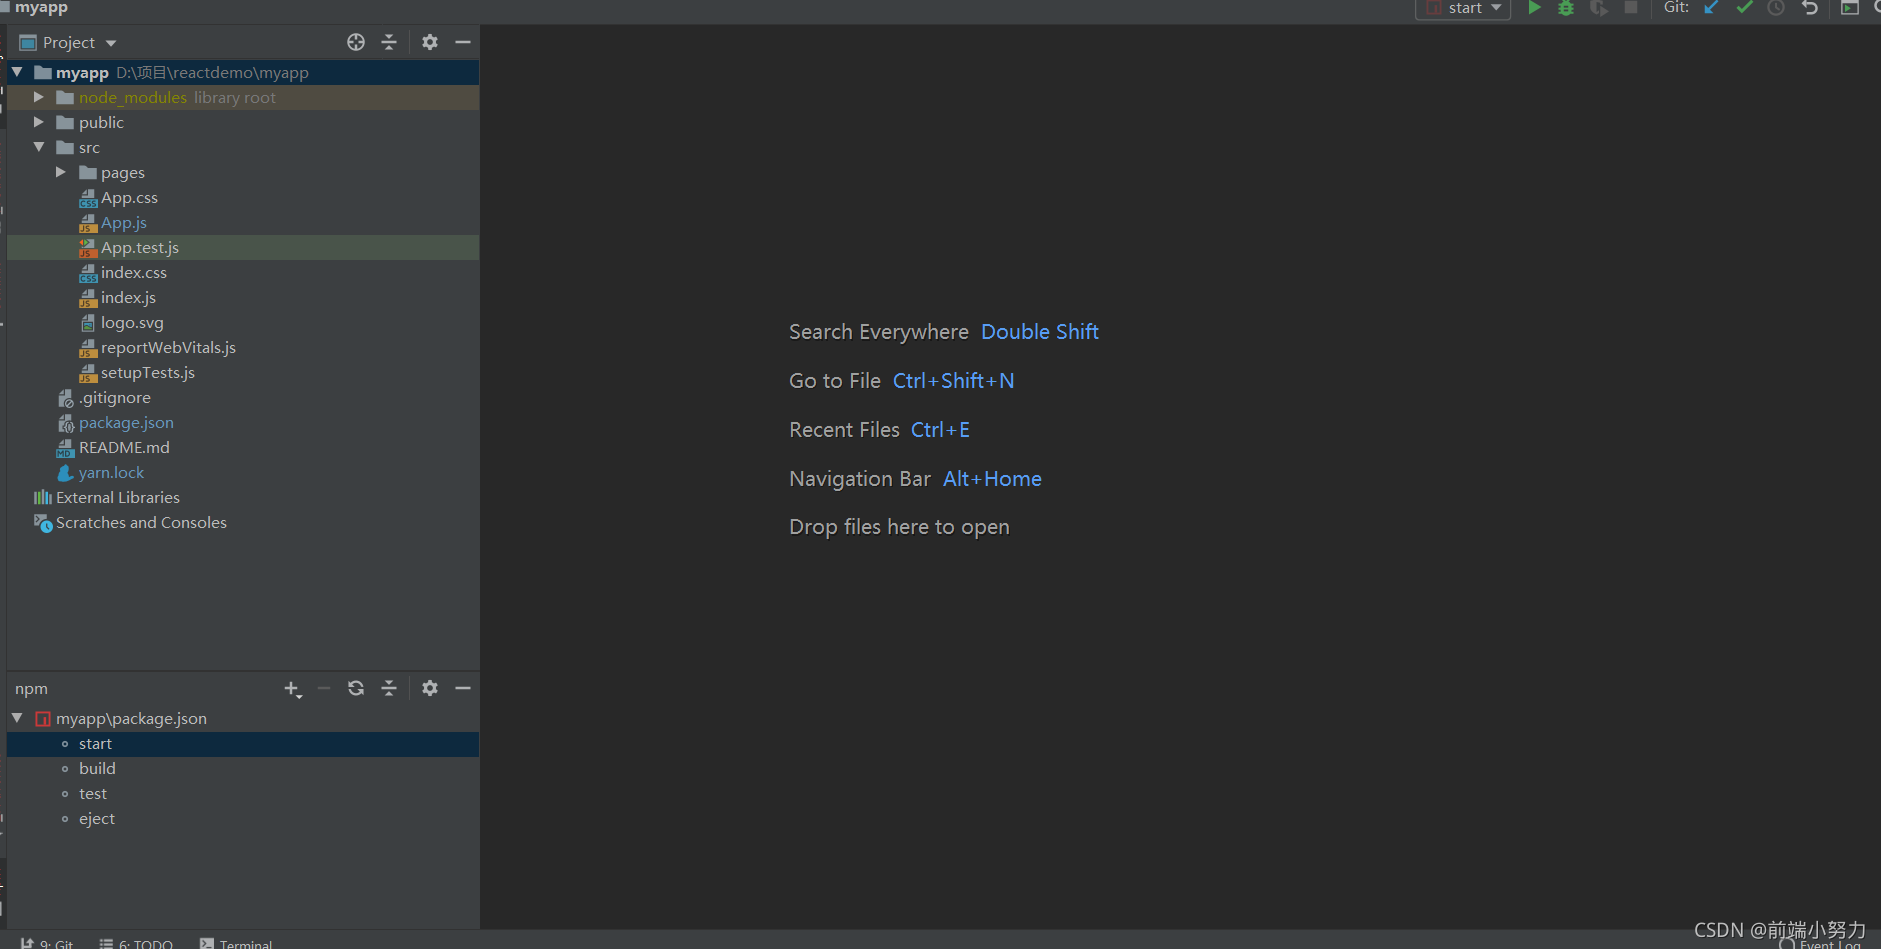Collapse the src folder
This screenshot has width=1881, height=949.
click(x=39, y=147)
